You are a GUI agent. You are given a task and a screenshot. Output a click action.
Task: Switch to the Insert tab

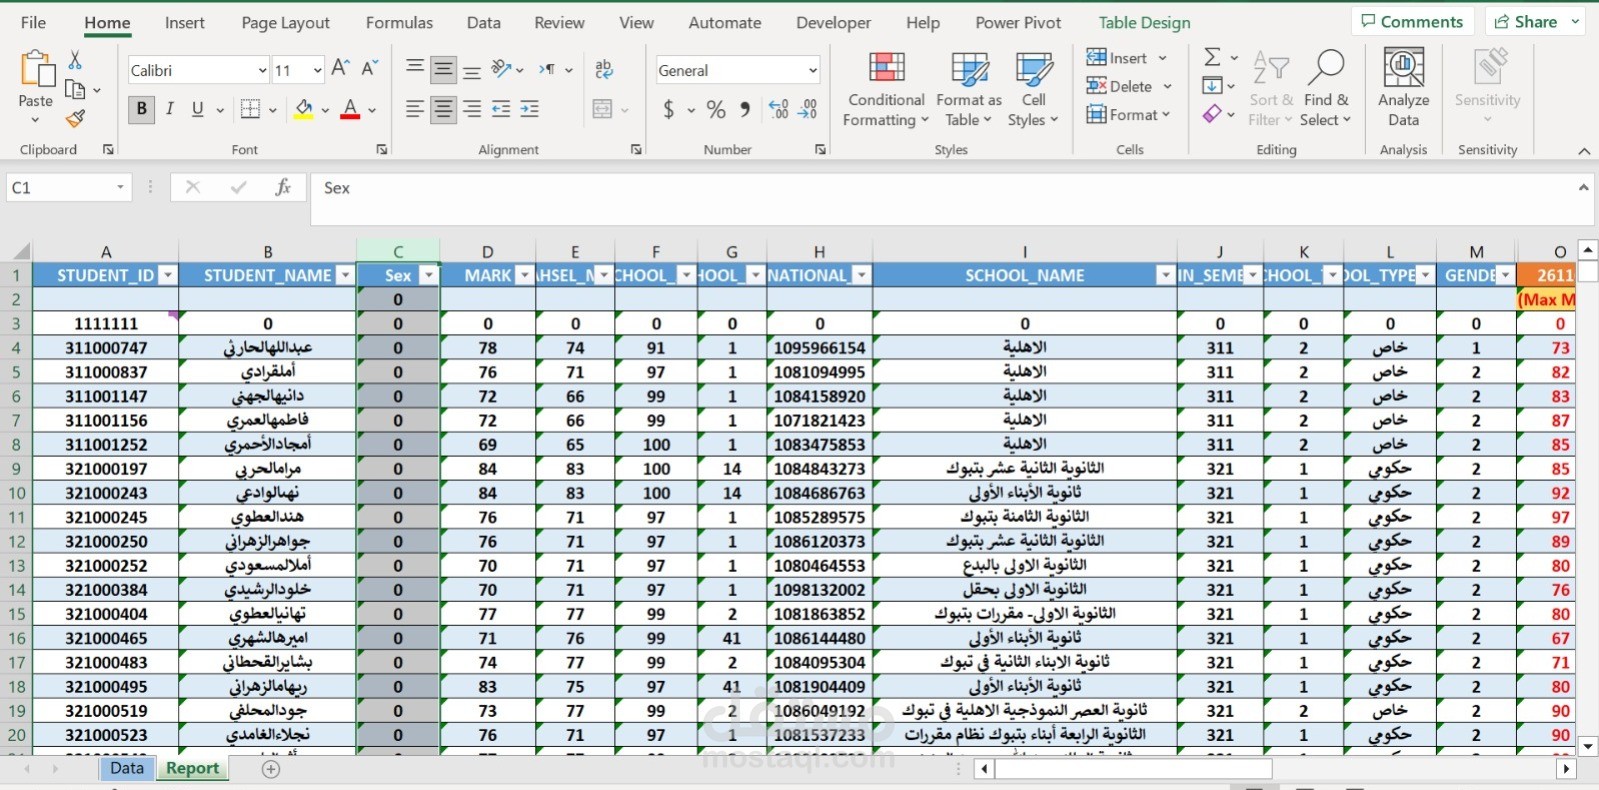pos(185,22)
